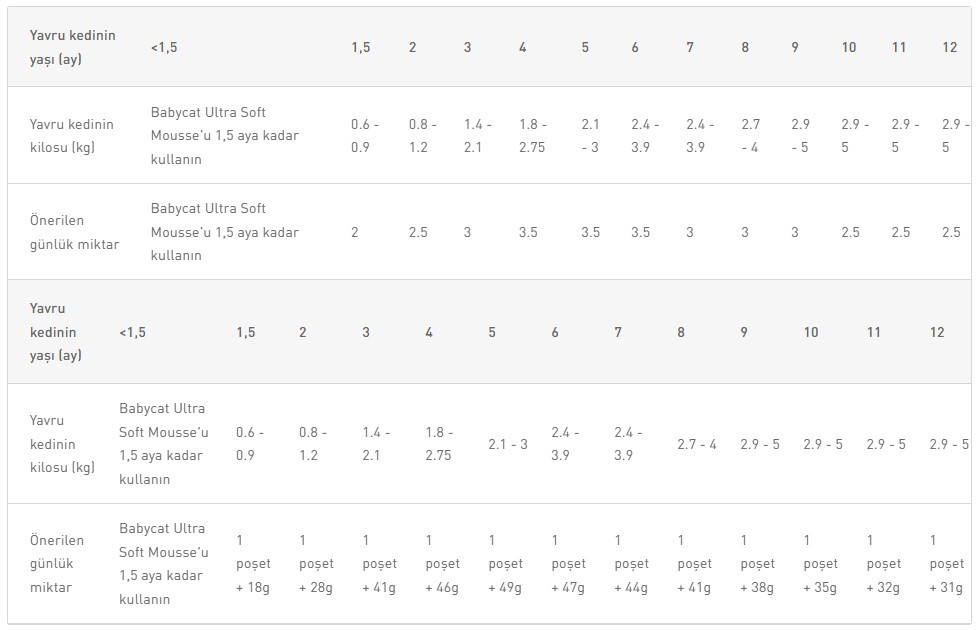This screenshot has height=630, width=979.
Task: Click the first table's 'Yavru kedinin yaşı (ay)' header
Action: coord(72,47)
